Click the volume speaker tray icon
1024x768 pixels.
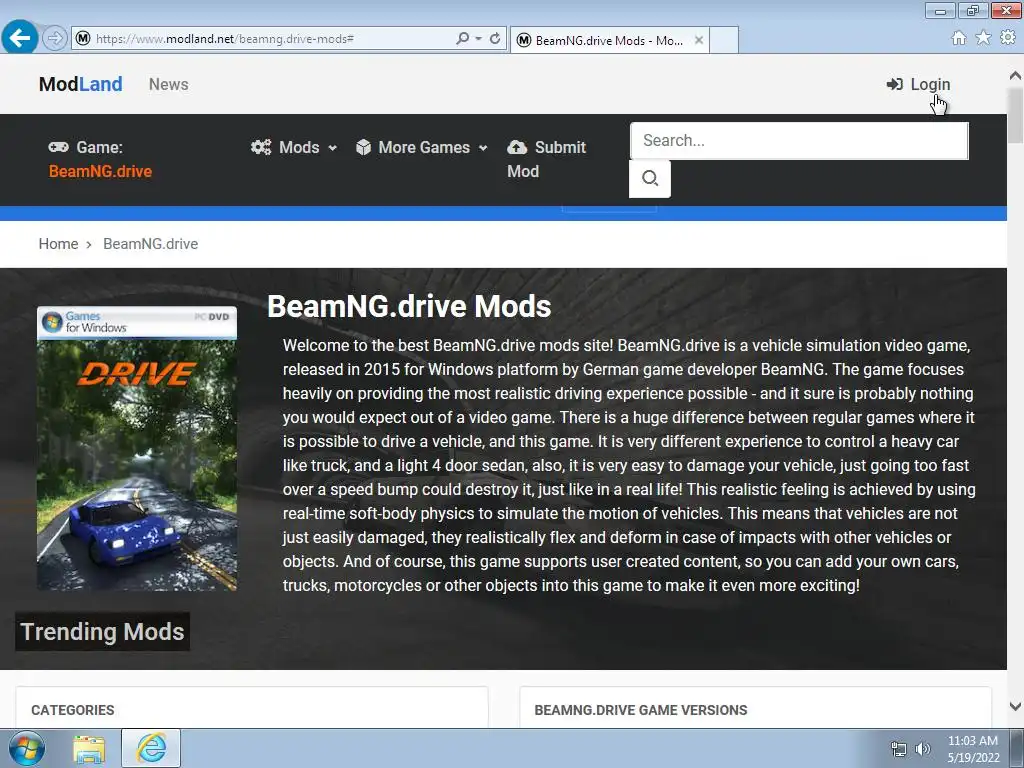pyautogui.click(x=922, y=749)
